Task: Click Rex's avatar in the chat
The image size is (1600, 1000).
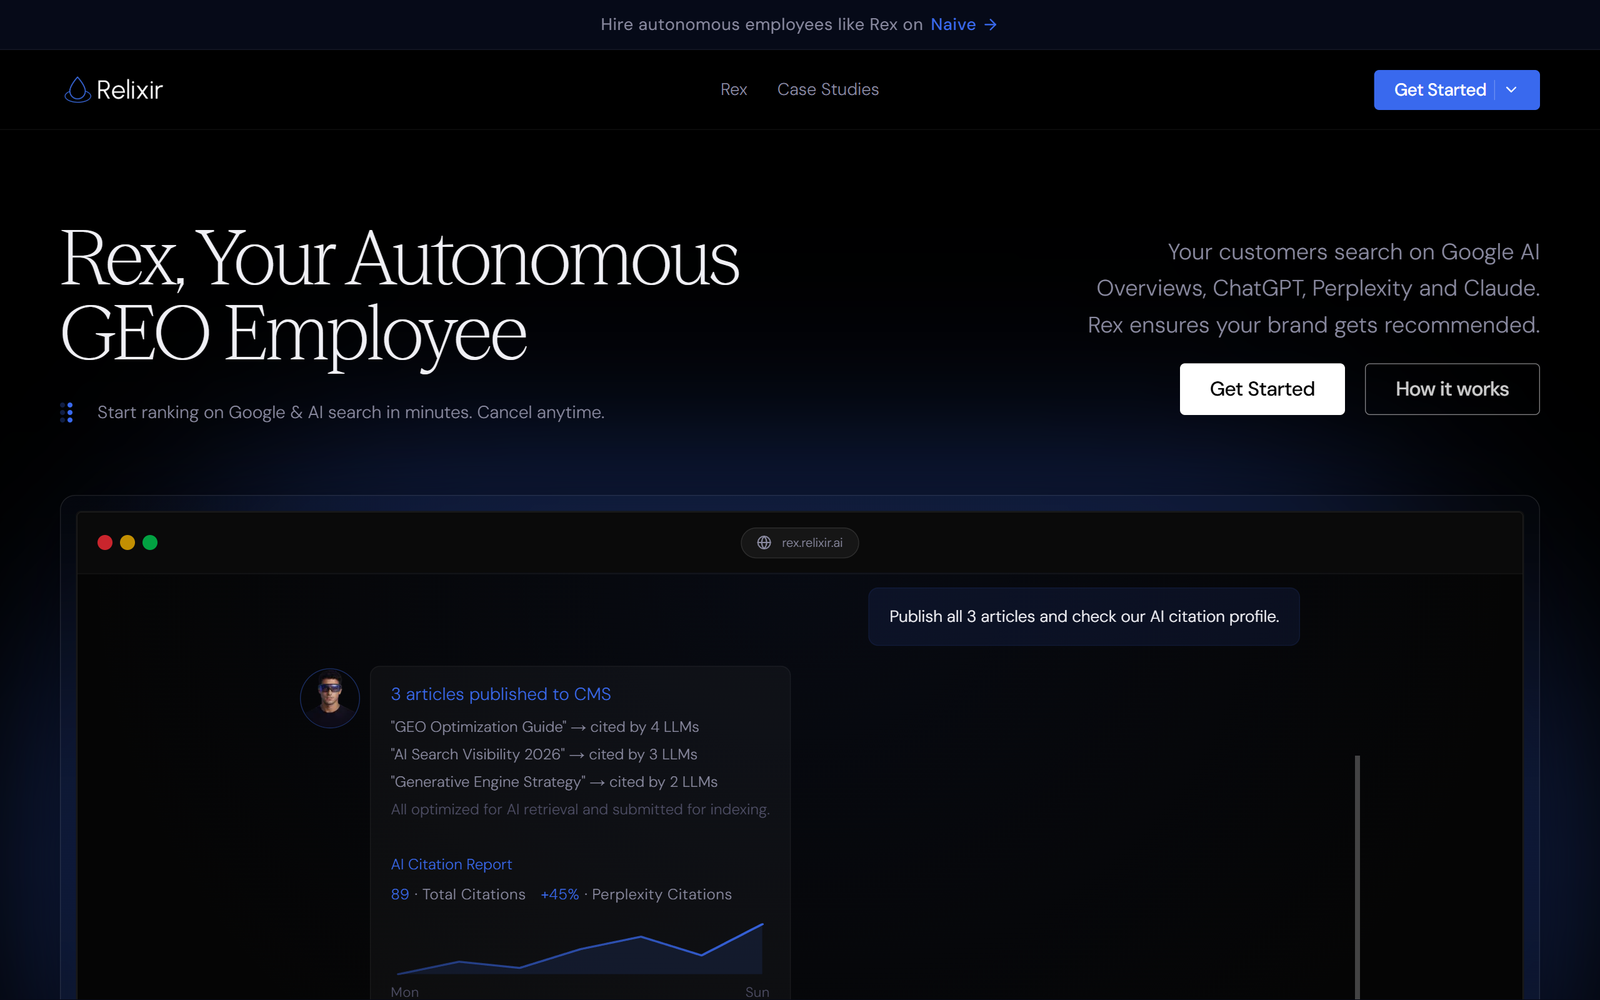Action: click(x=330, y=698)
